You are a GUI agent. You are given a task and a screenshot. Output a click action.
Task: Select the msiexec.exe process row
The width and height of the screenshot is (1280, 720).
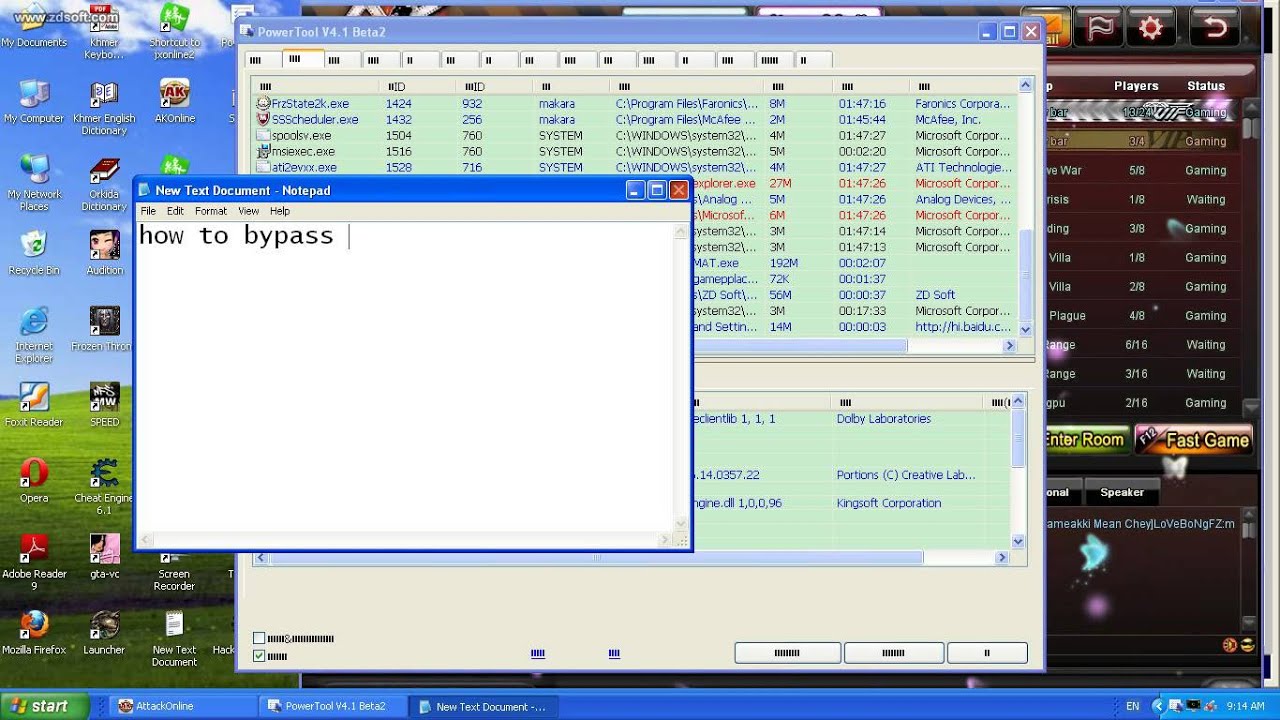636,151
